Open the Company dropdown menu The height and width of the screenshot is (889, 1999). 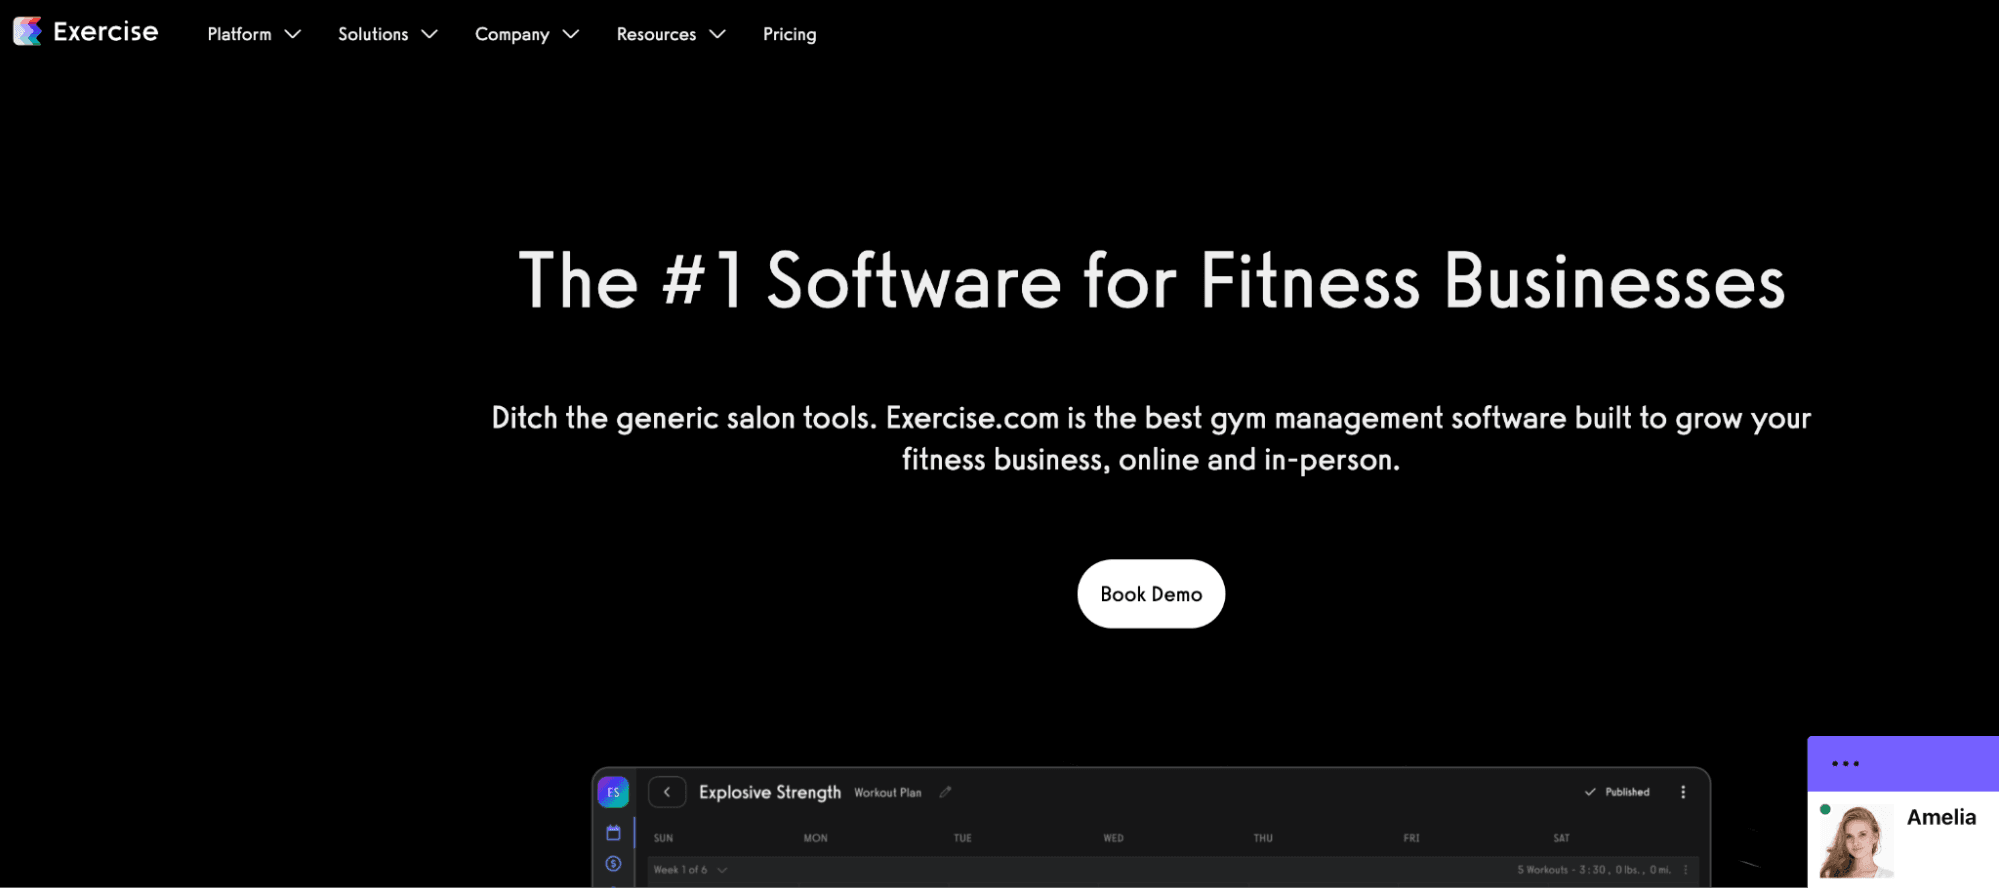pos(527,34)
